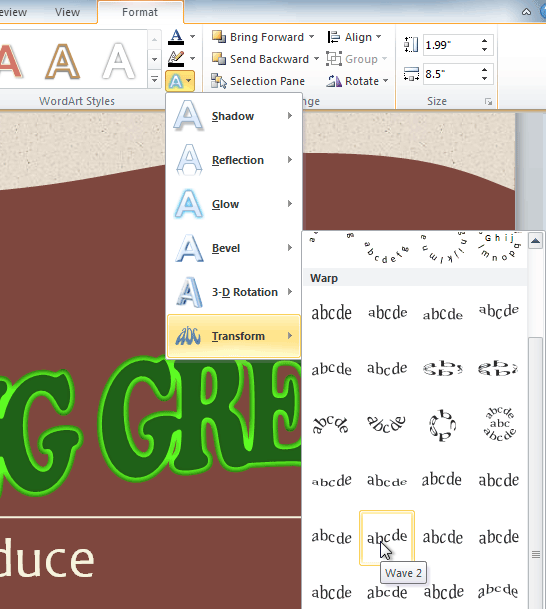This screenshot has height=609, width=546.
Task: Apply the small Circle warp thumbnail
Action: pos(443,424)
